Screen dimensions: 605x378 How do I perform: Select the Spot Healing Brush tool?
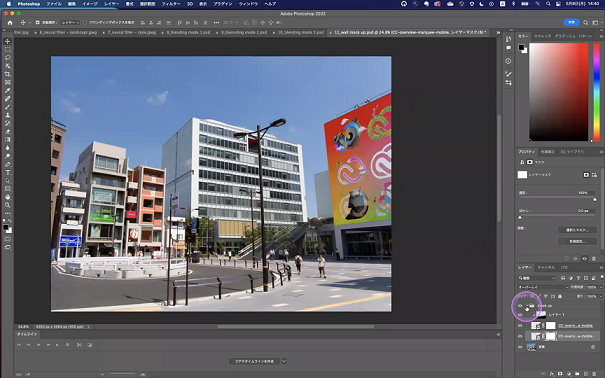coord(8,99)
